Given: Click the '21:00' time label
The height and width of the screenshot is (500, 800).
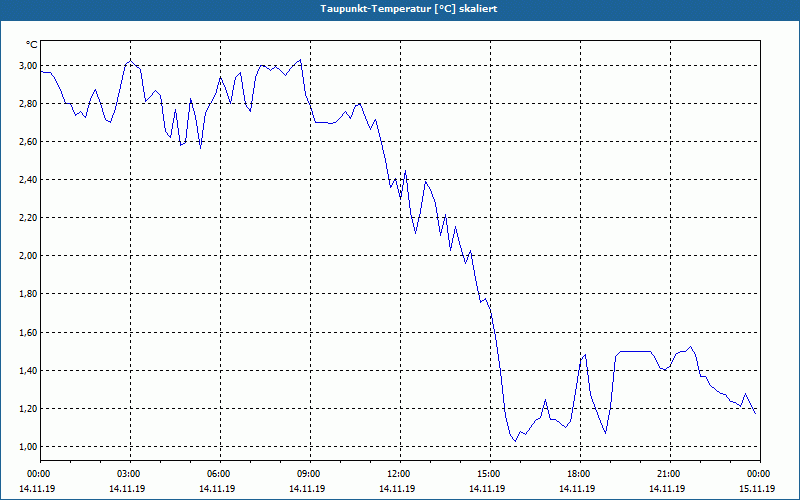Looking at the screenshot, I should [x=668, y=474].
